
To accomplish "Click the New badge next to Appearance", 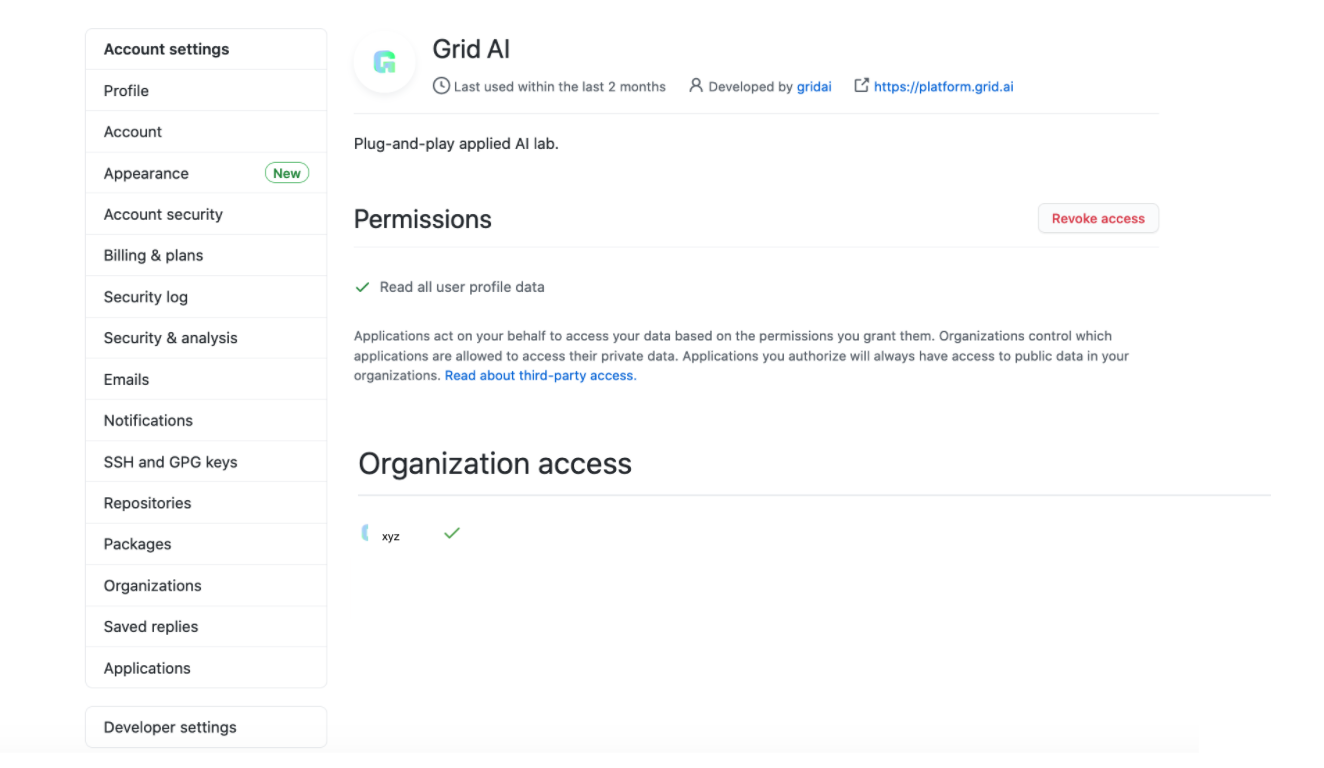I will coord(287,173).
